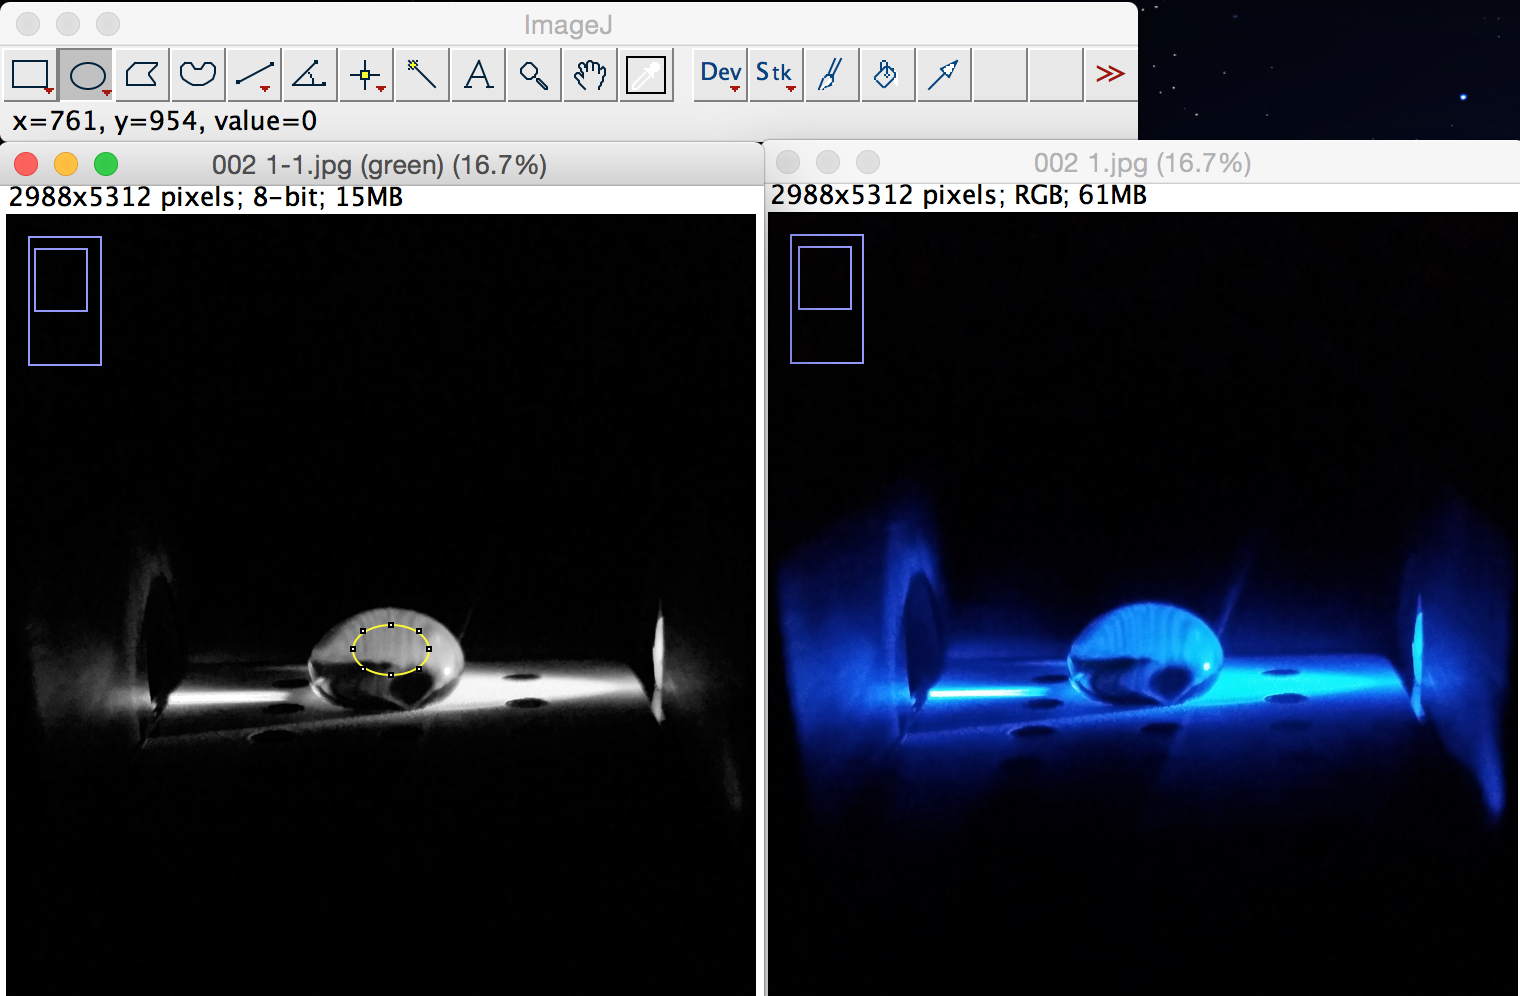This screenshot has height=996, width=1520.
Task: Activate the Straight Line tool
Action: click(254, 75)
